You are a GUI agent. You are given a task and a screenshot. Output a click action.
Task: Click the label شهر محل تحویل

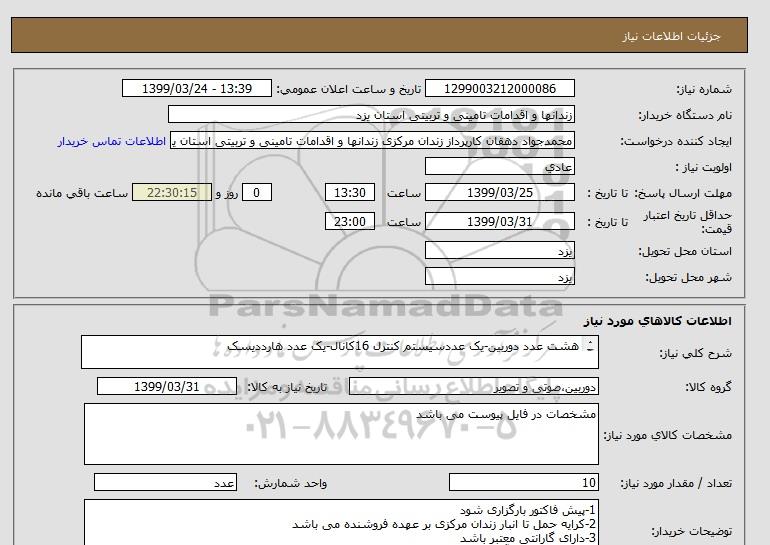(688, 277)
